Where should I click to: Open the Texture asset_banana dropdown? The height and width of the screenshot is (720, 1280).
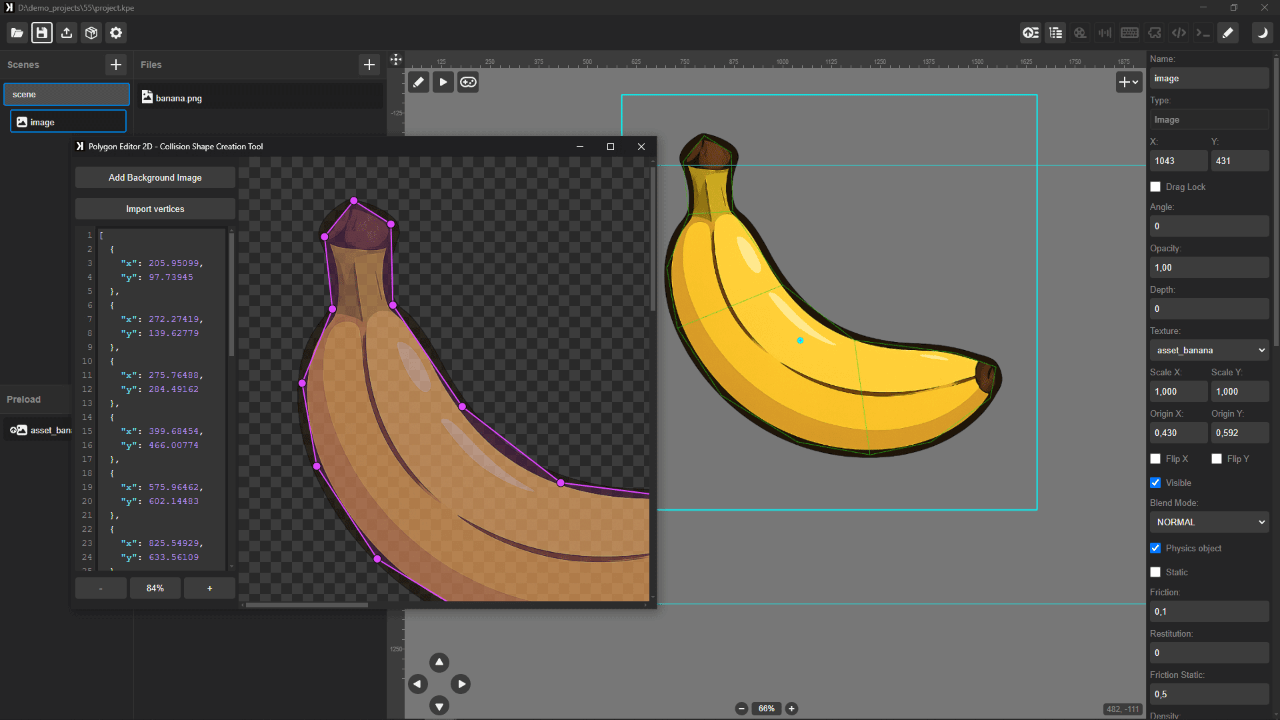(1209, 350)
